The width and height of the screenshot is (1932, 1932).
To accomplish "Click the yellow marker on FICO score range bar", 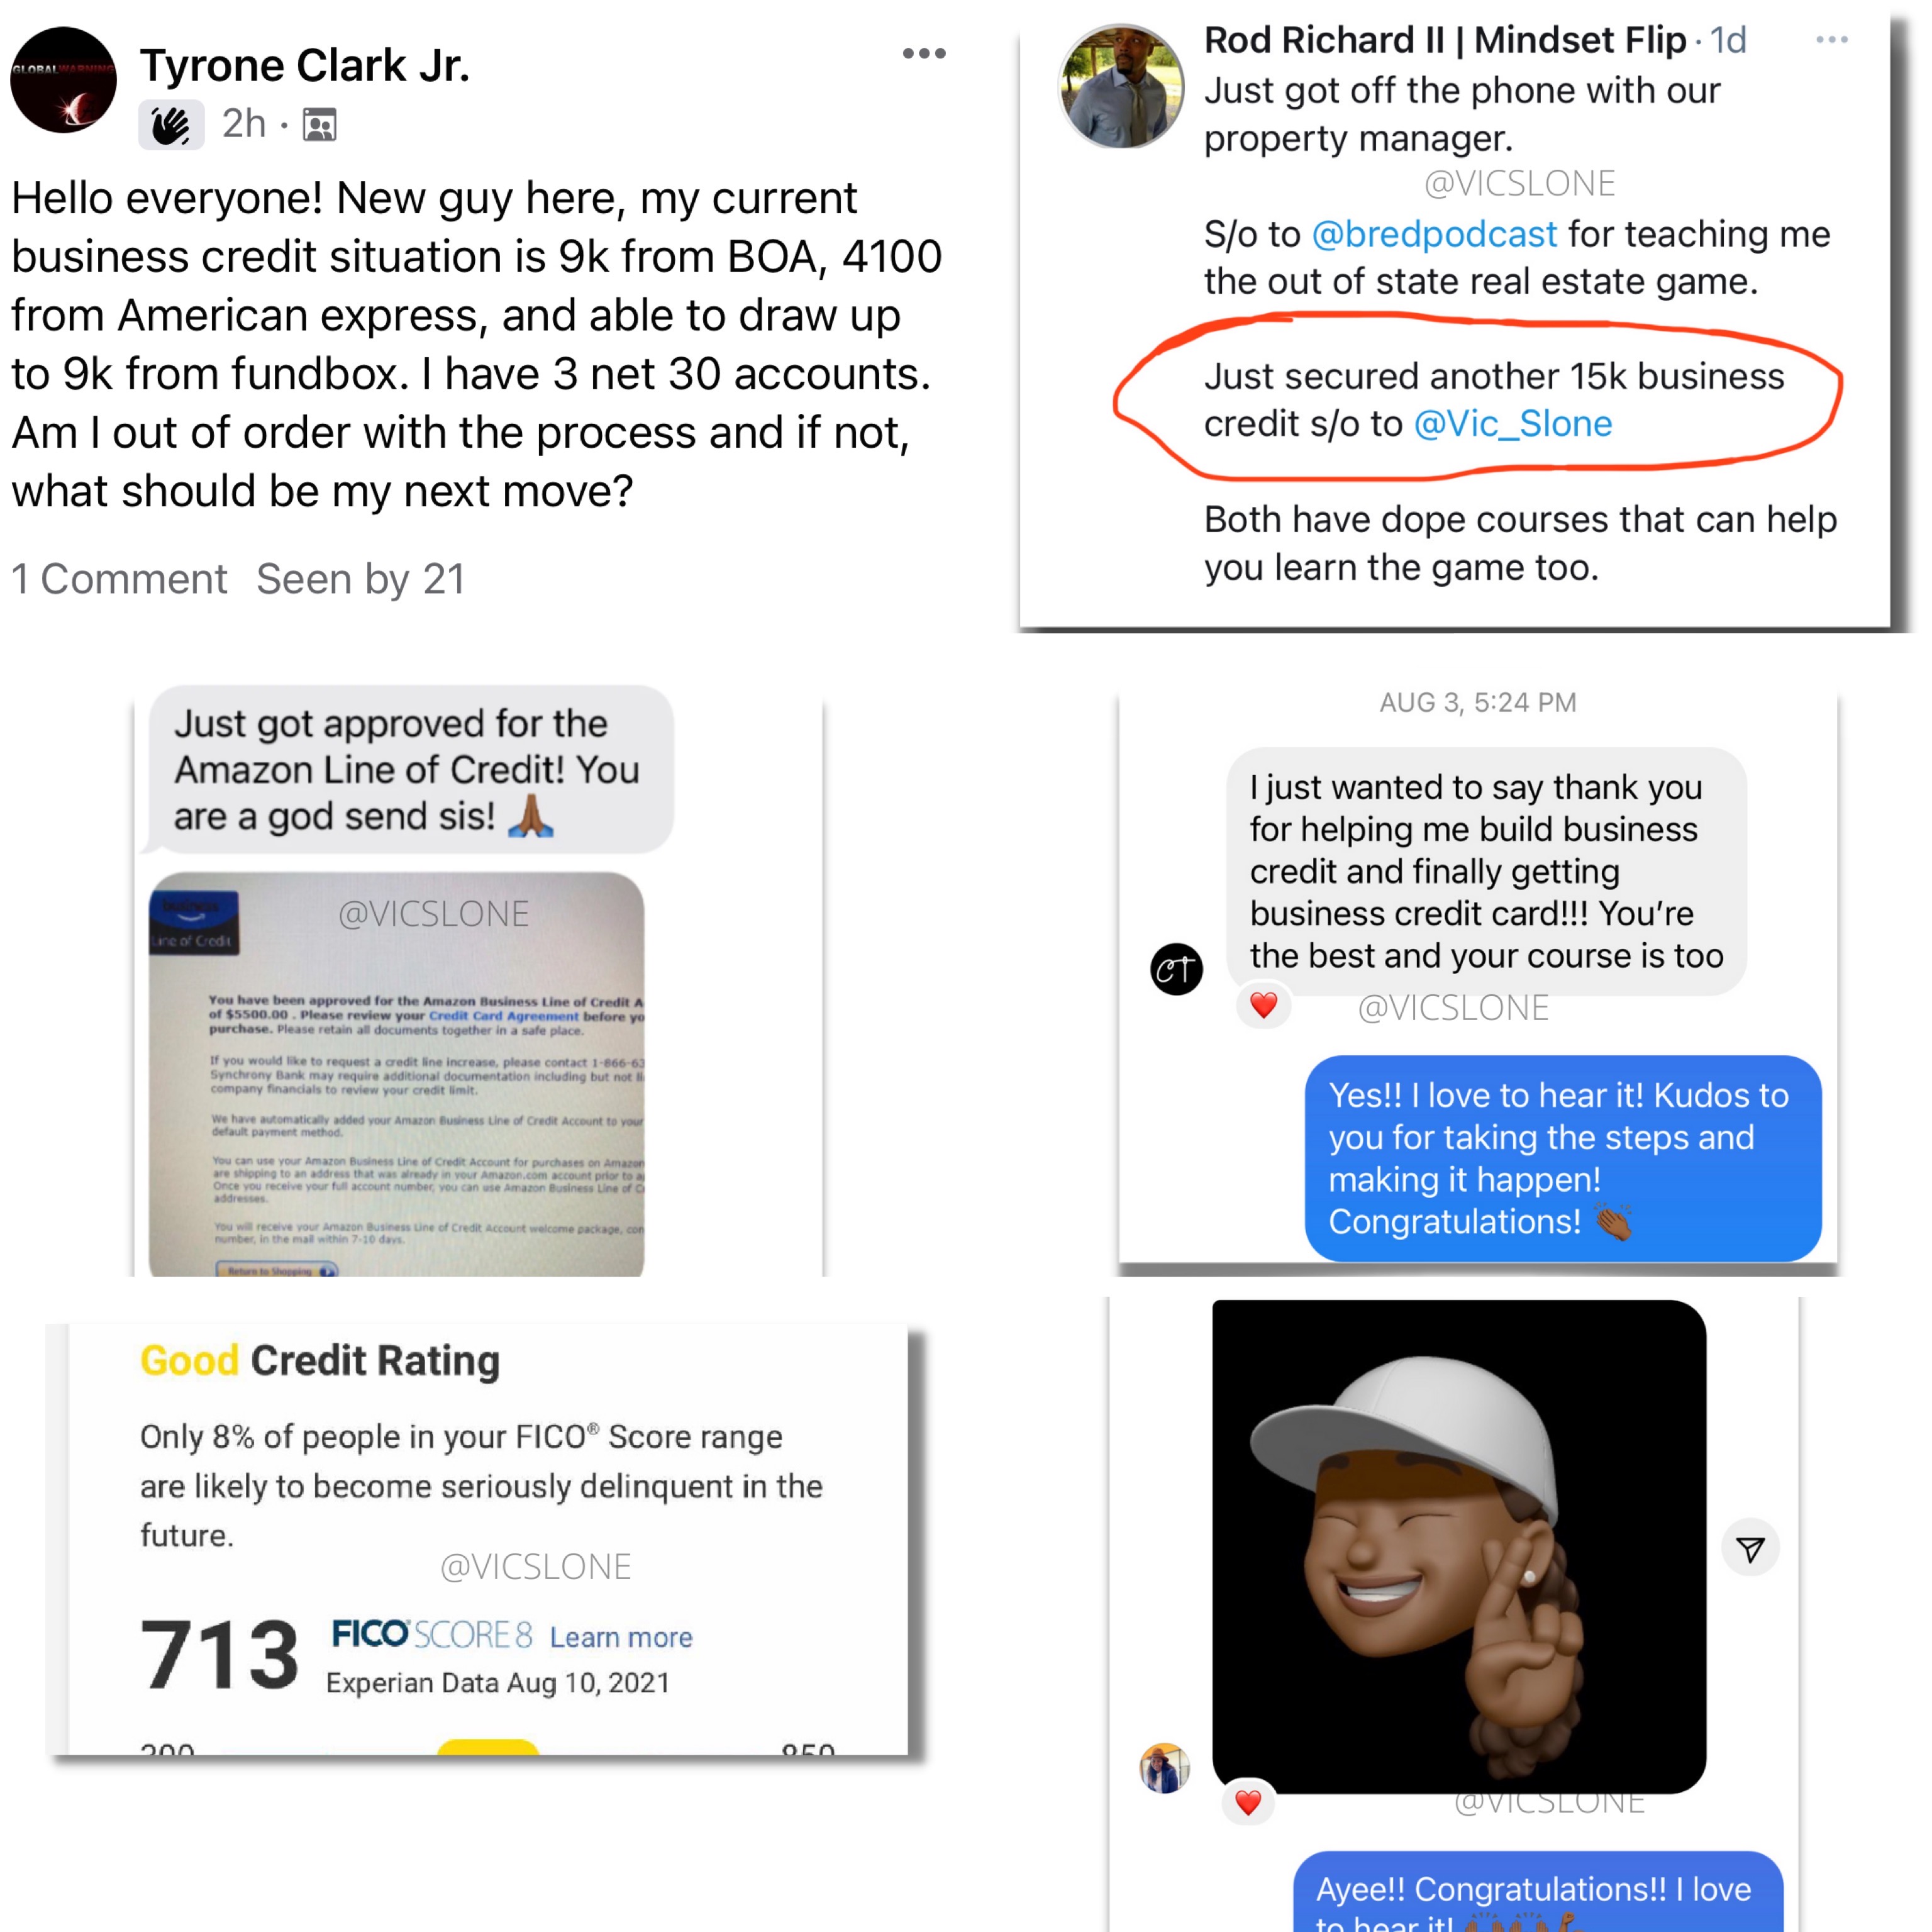I will click(x=488, y=1748).
